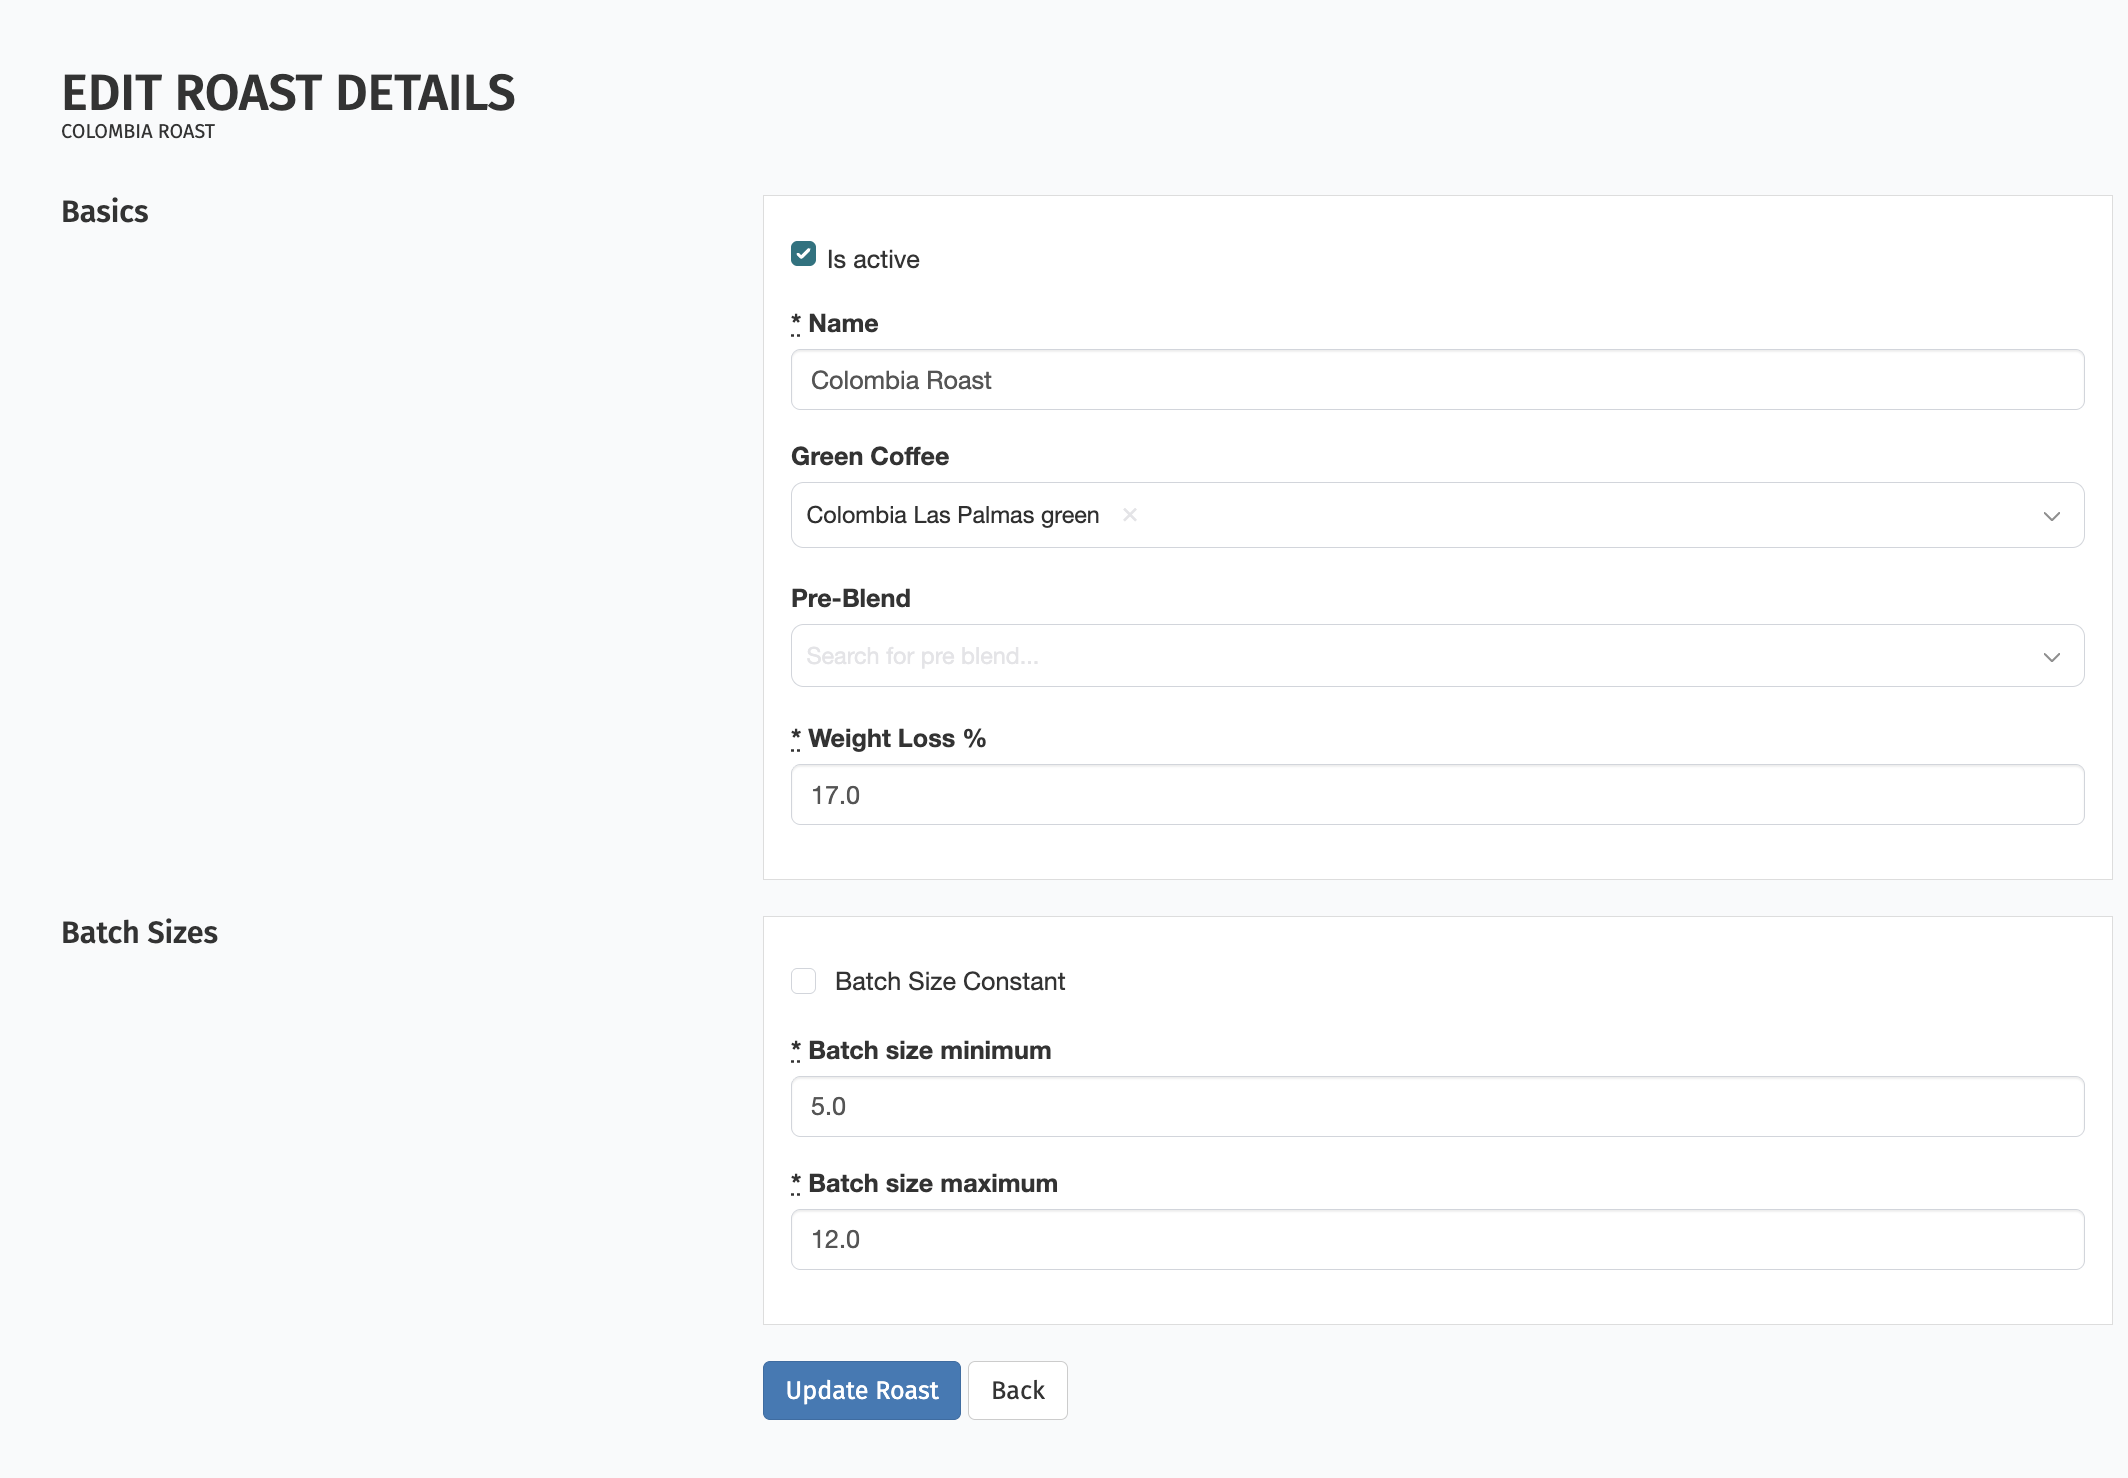
Task: Click the Is active label
Action: [872, 260]
